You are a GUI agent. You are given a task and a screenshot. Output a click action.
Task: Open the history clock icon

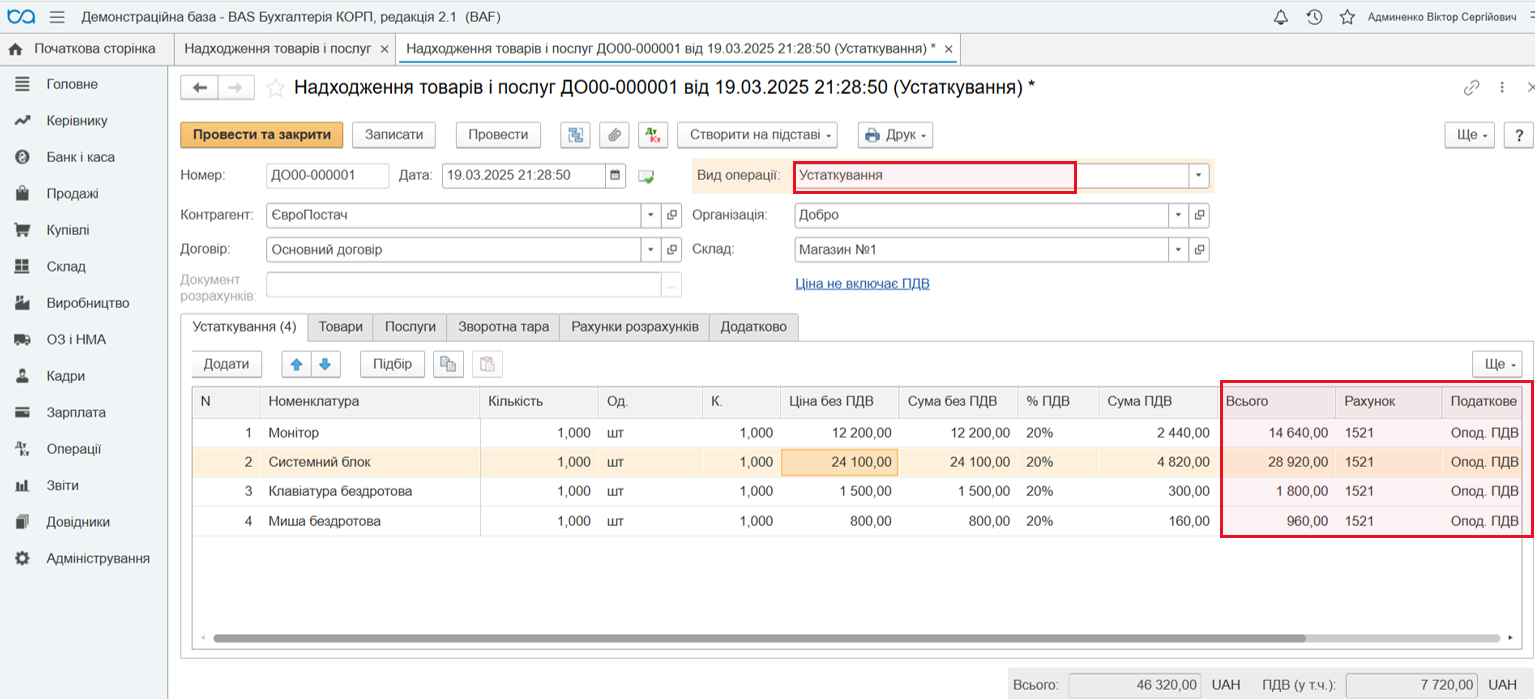(x=1315, y=17)
